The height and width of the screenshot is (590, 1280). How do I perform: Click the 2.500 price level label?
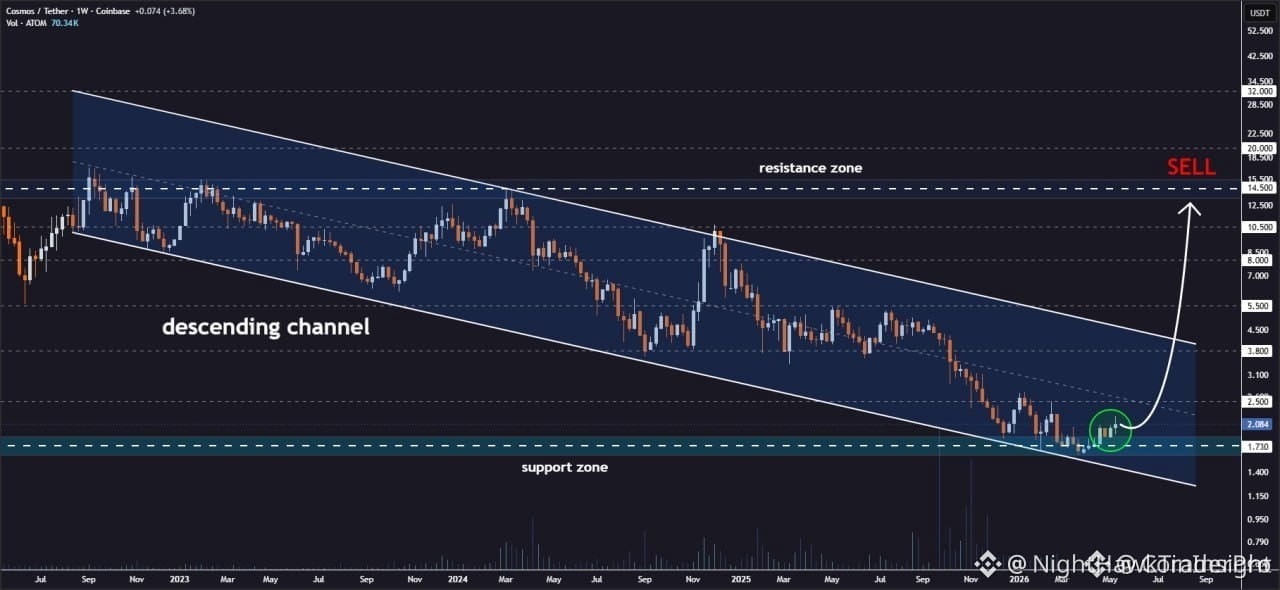1258,402
